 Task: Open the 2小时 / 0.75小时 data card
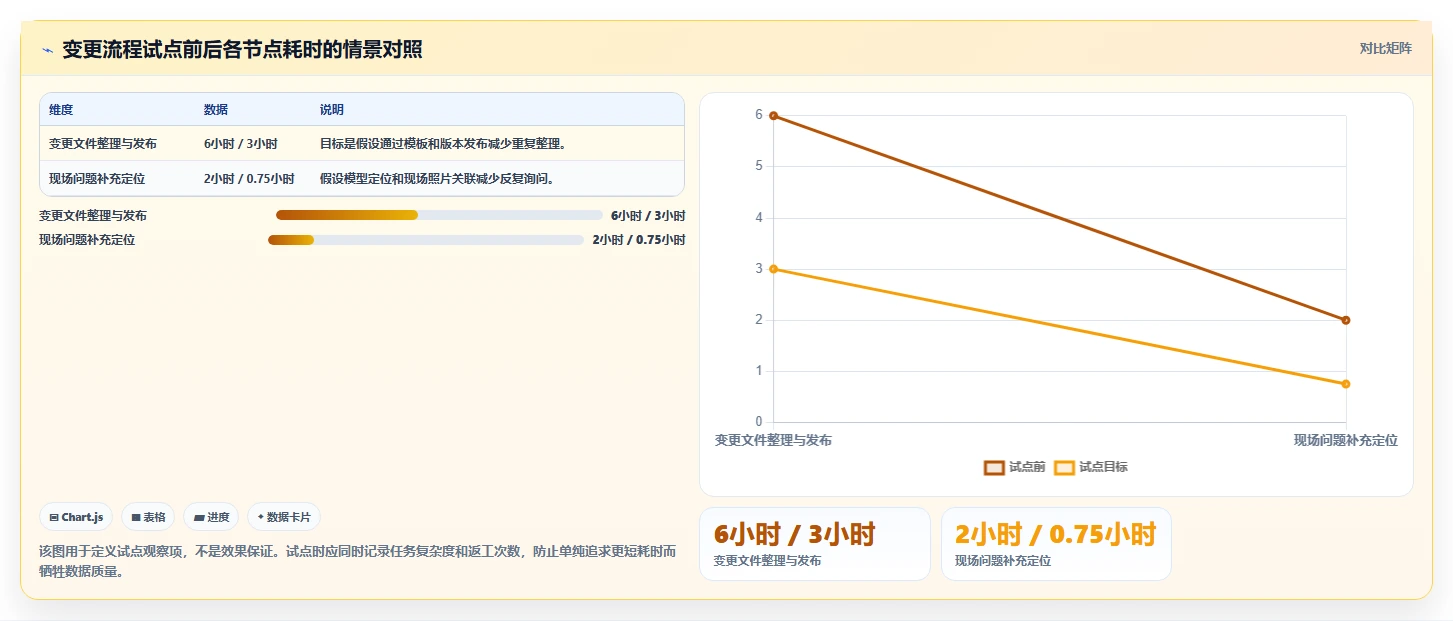coord(1056,544)
